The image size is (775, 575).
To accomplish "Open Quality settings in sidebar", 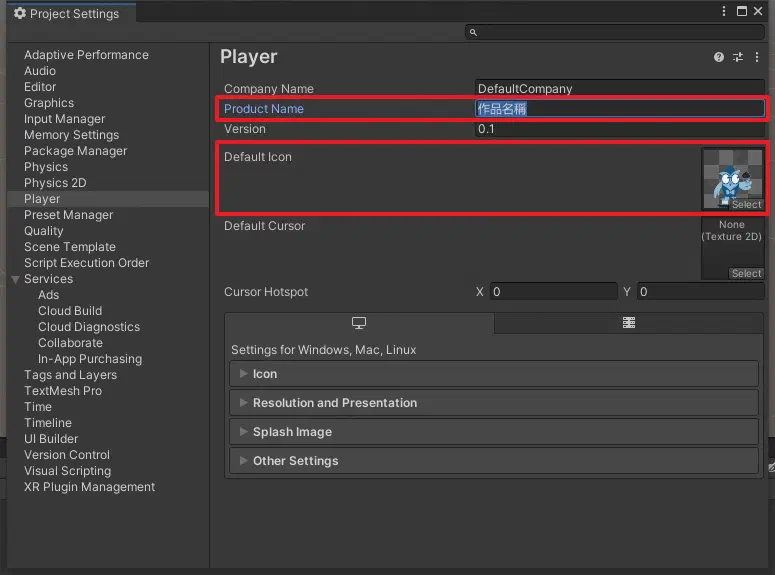I will tap(43, 231).
